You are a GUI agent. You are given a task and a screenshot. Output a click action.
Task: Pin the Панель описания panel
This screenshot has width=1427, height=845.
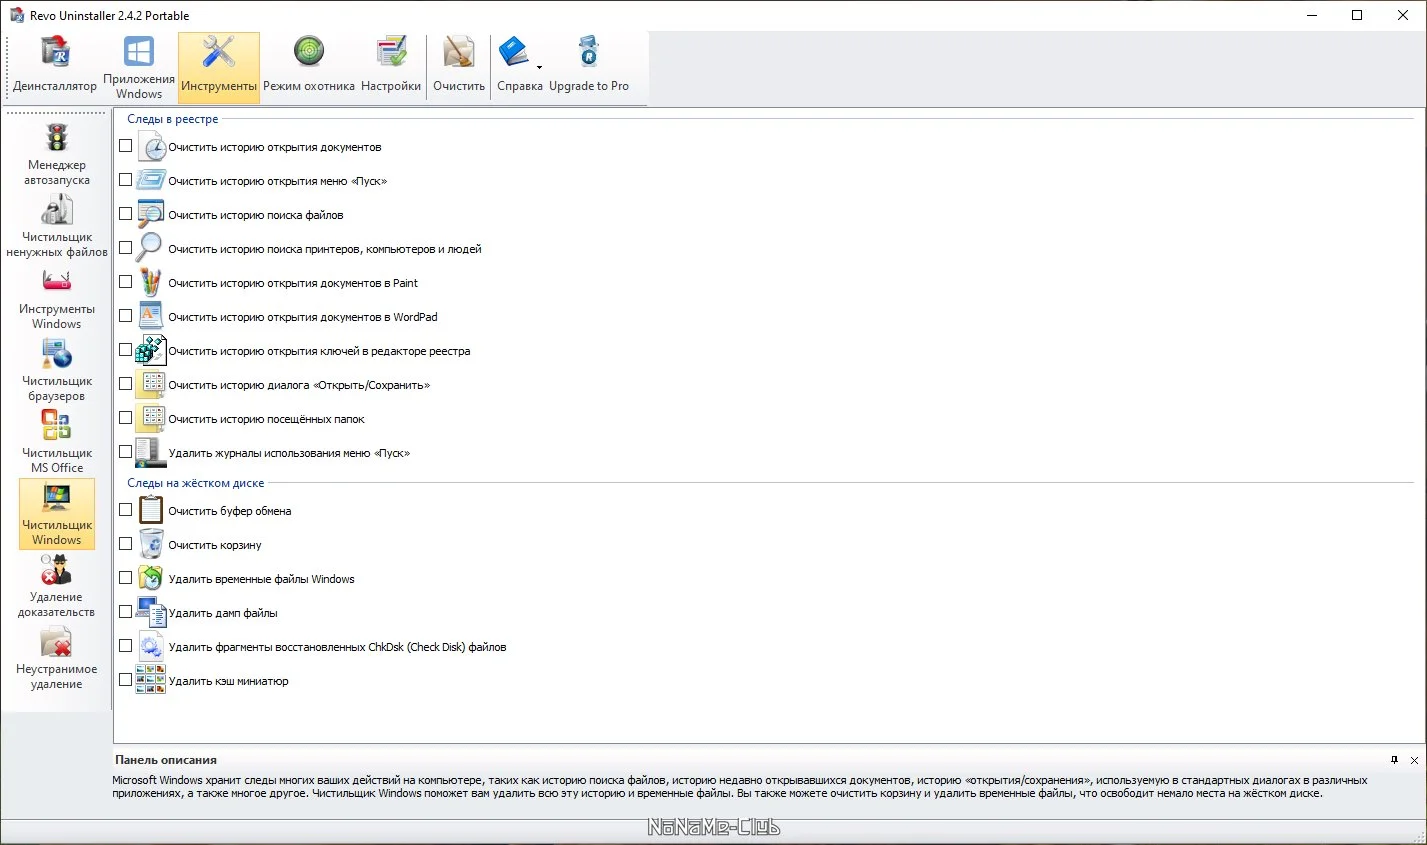(x=1395, y=760)
